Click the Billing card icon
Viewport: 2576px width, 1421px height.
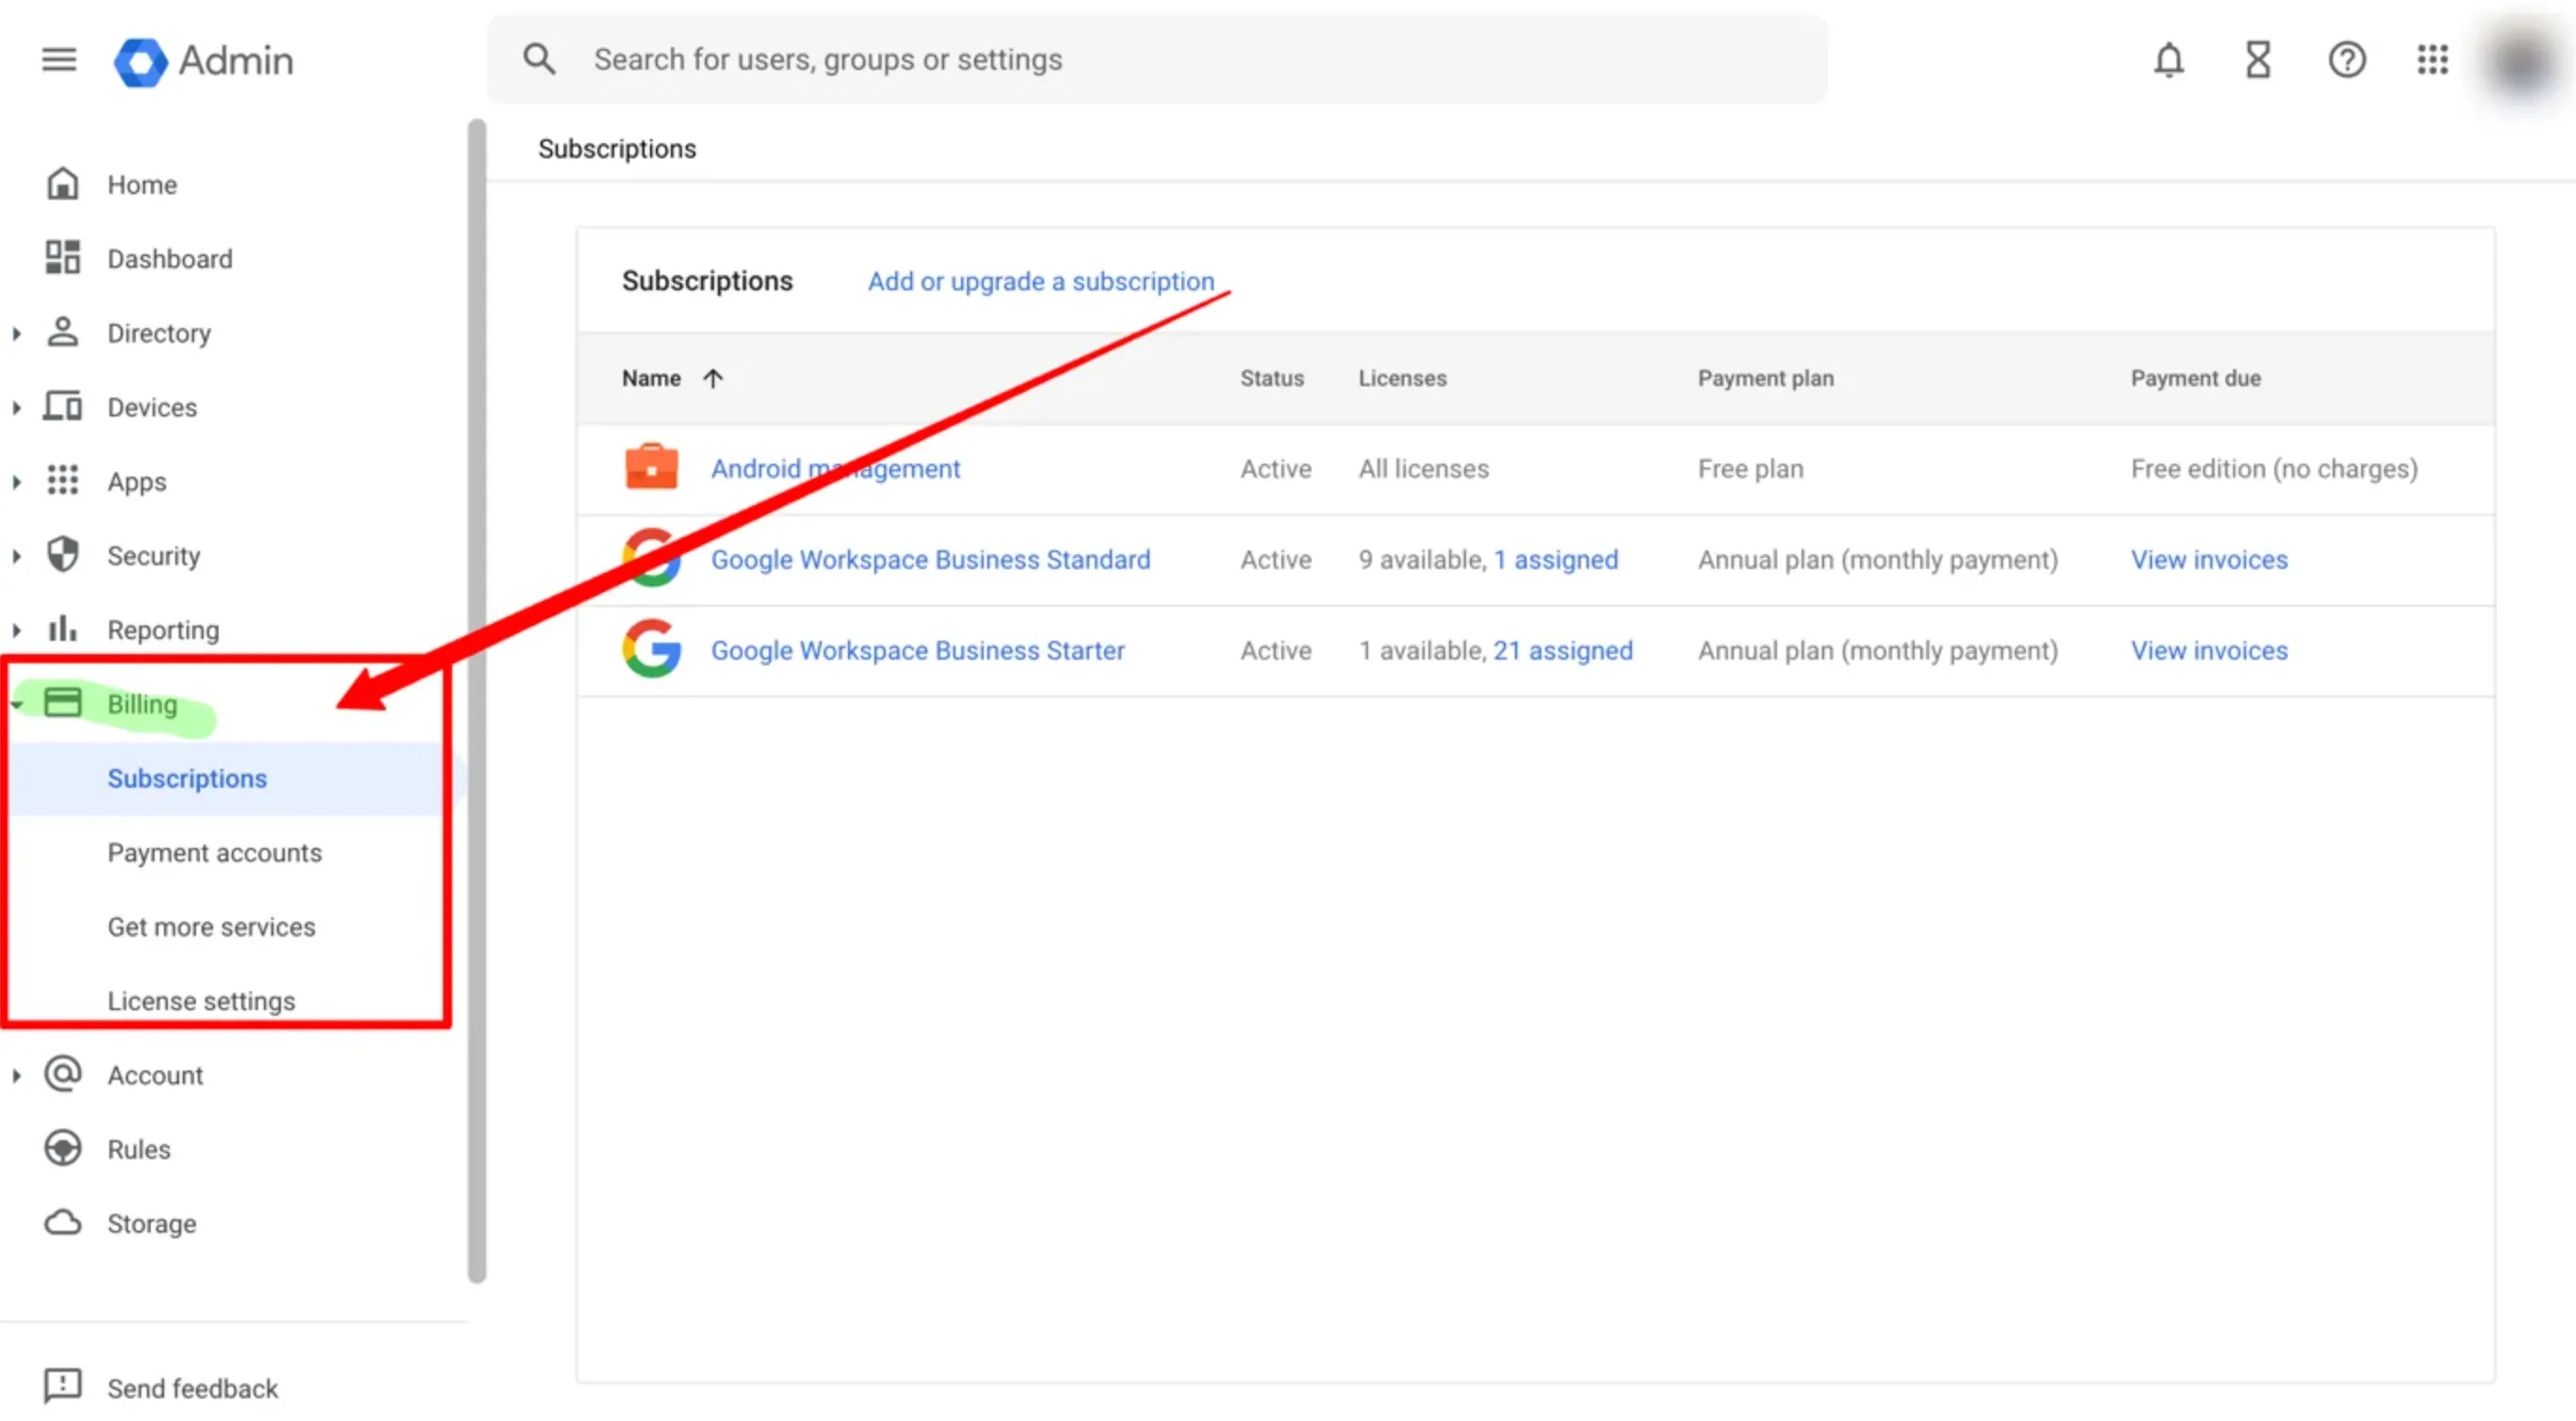pos(62,703)
